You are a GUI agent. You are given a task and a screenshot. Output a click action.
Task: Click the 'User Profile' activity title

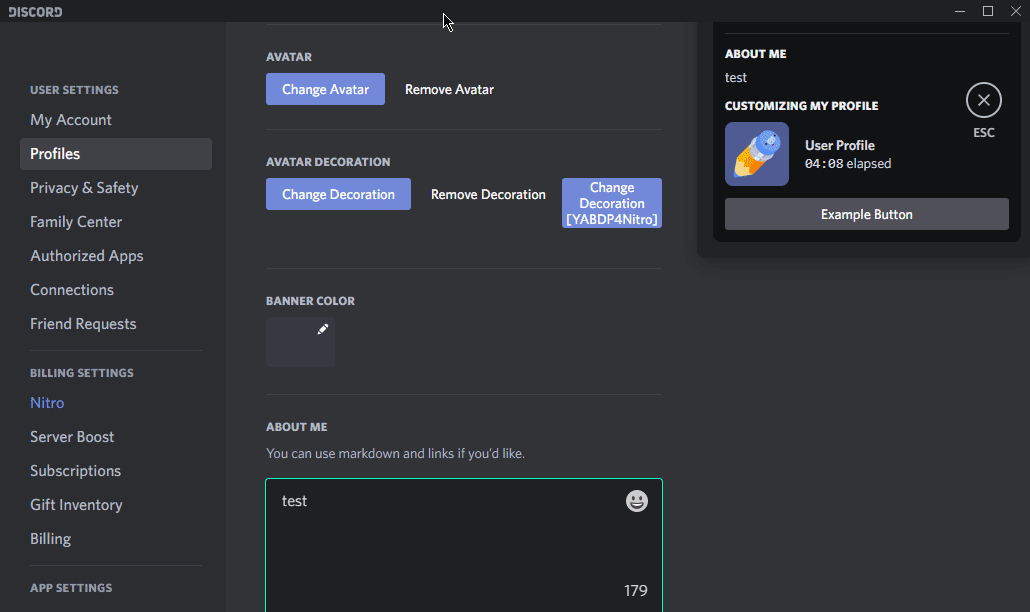click(840, 145)
